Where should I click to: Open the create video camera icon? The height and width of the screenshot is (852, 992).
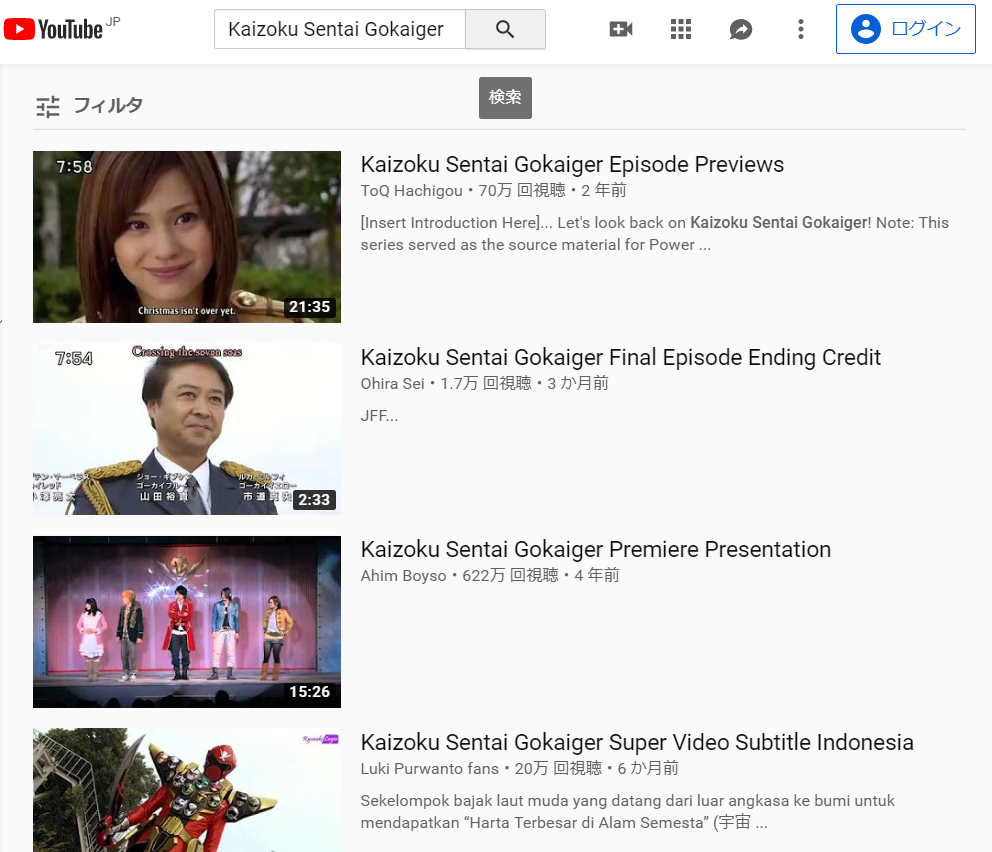[x=621, y=29]
